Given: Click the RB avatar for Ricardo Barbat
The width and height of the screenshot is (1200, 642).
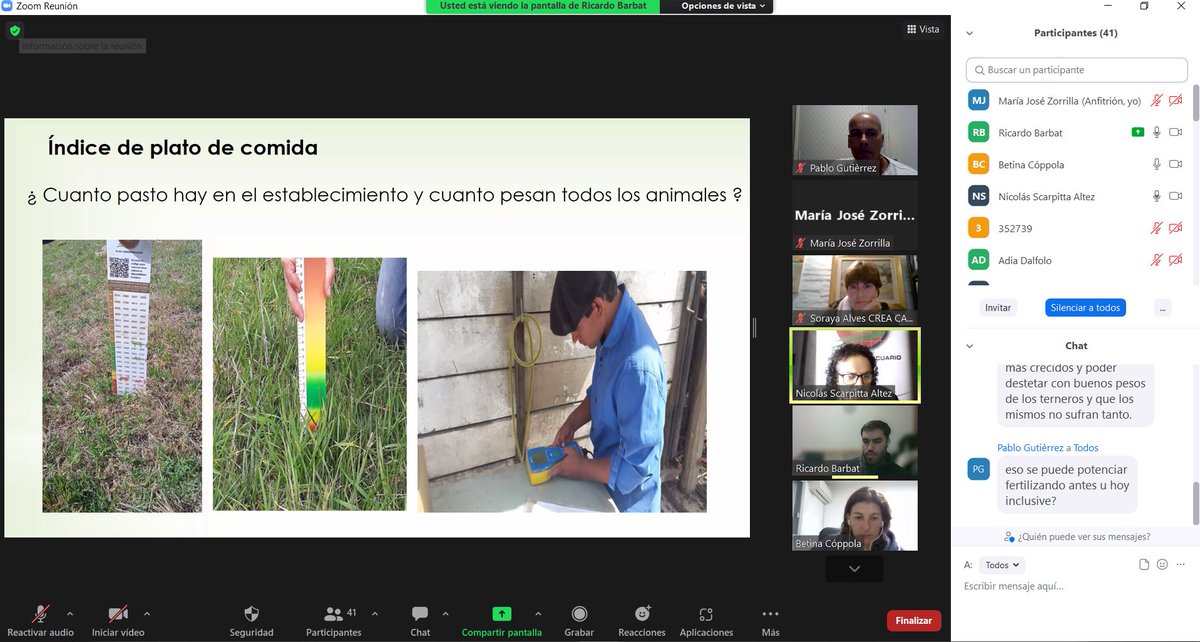Looking at the screenshot, I should (979, 132).
